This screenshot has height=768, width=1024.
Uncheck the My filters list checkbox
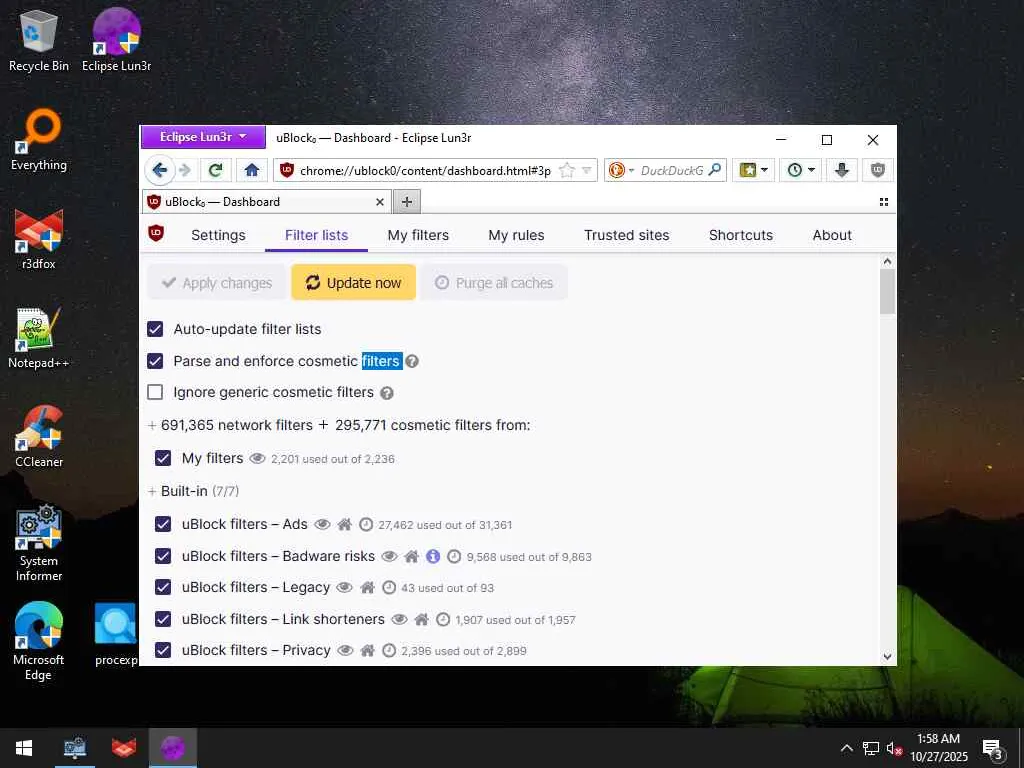163,458
